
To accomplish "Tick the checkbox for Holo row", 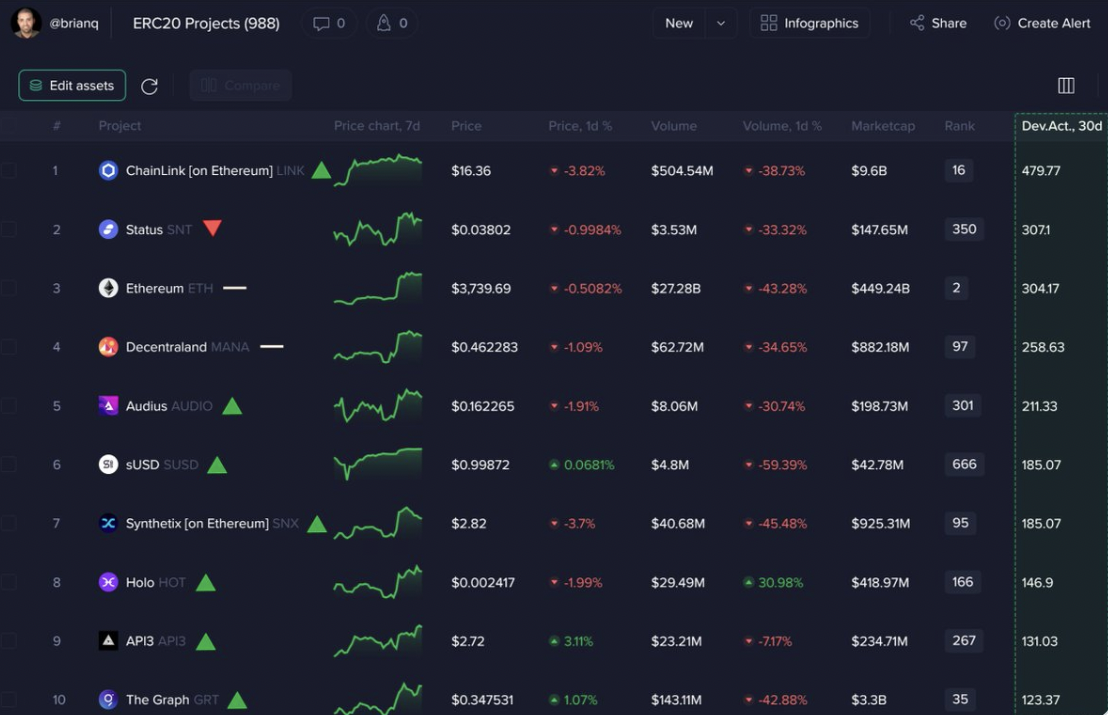I will click(x=8, y=582).
